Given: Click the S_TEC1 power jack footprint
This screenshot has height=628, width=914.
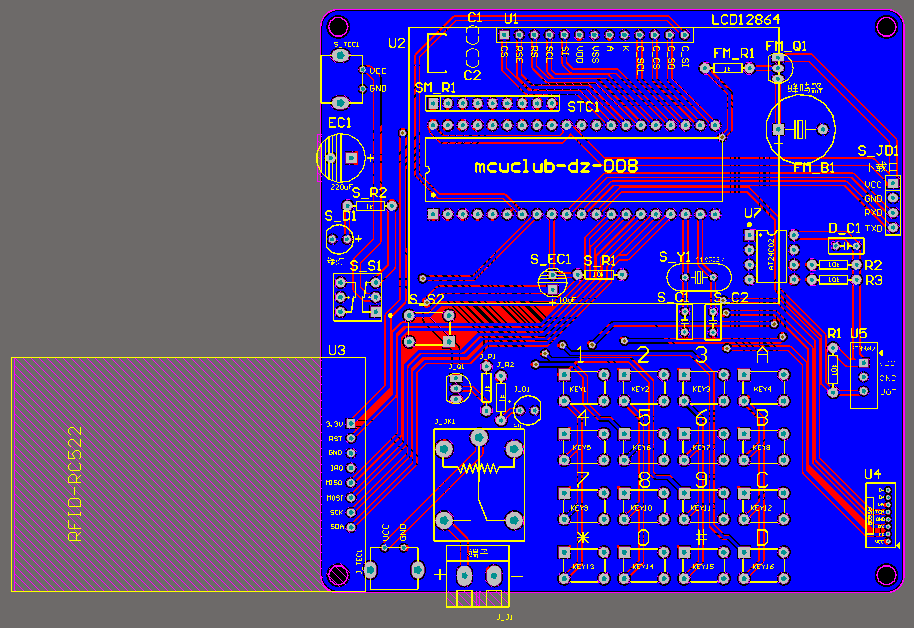Looking at the screenshot, I should click(342, 79).
